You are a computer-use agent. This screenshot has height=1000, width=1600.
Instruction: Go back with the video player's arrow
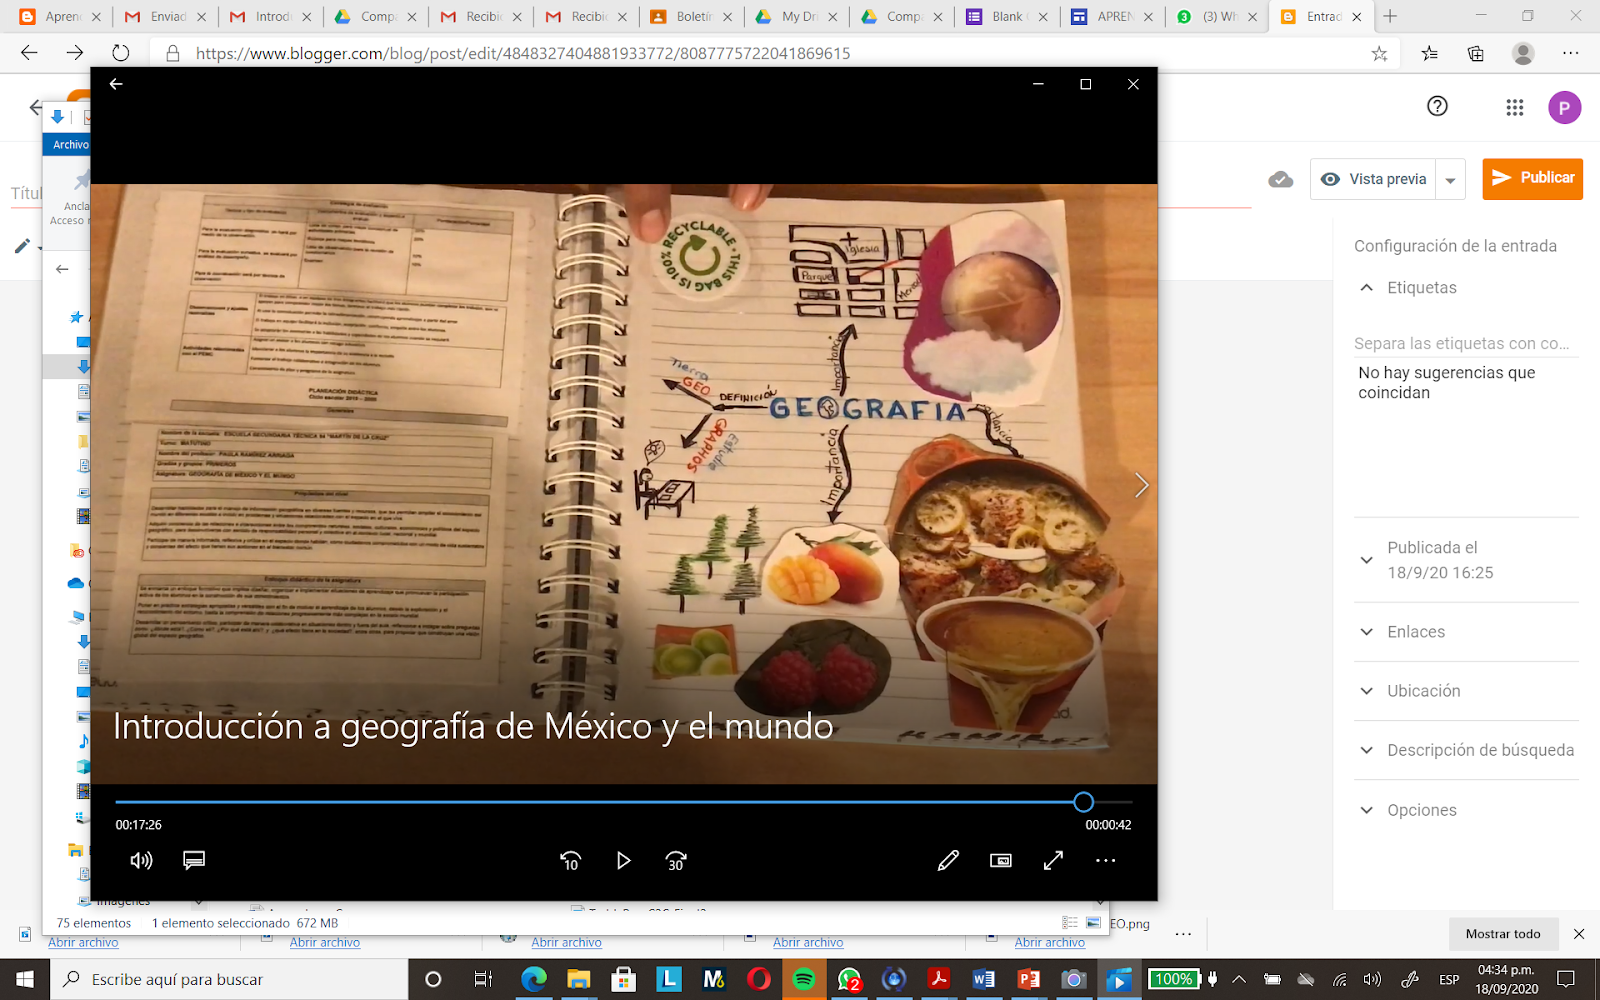click(x=116, y=84)
